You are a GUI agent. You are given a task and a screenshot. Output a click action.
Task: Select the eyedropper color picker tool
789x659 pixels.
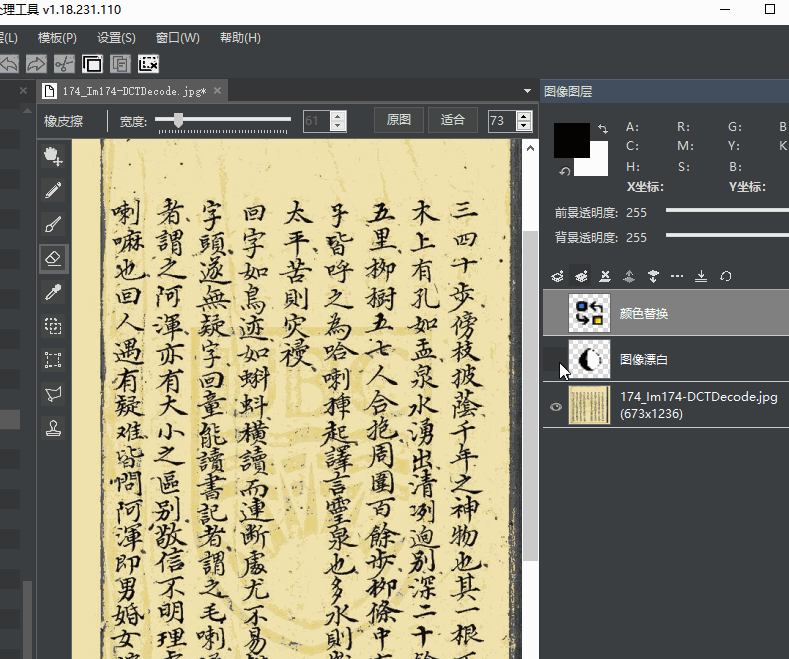point(53,292)
